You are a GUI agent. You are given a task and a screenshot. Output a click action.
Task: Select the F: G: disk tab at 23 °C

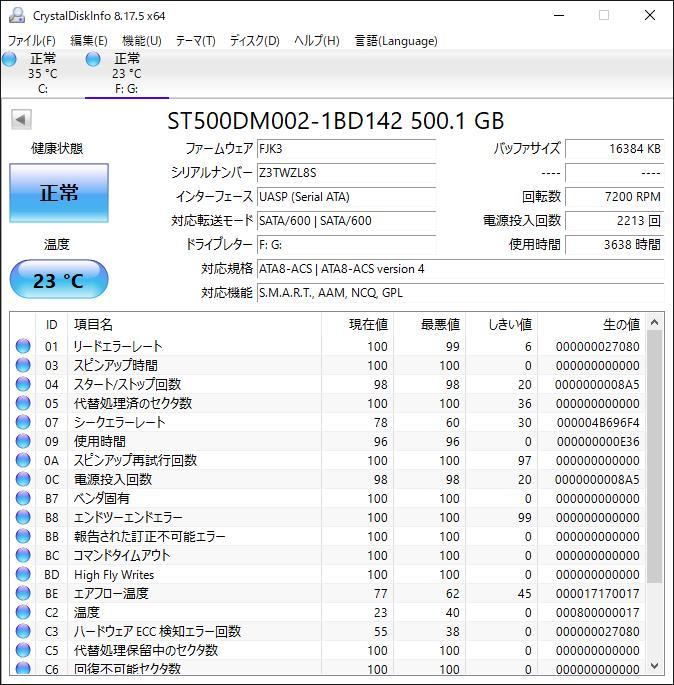pyautogui.click(x=127, y=73)
